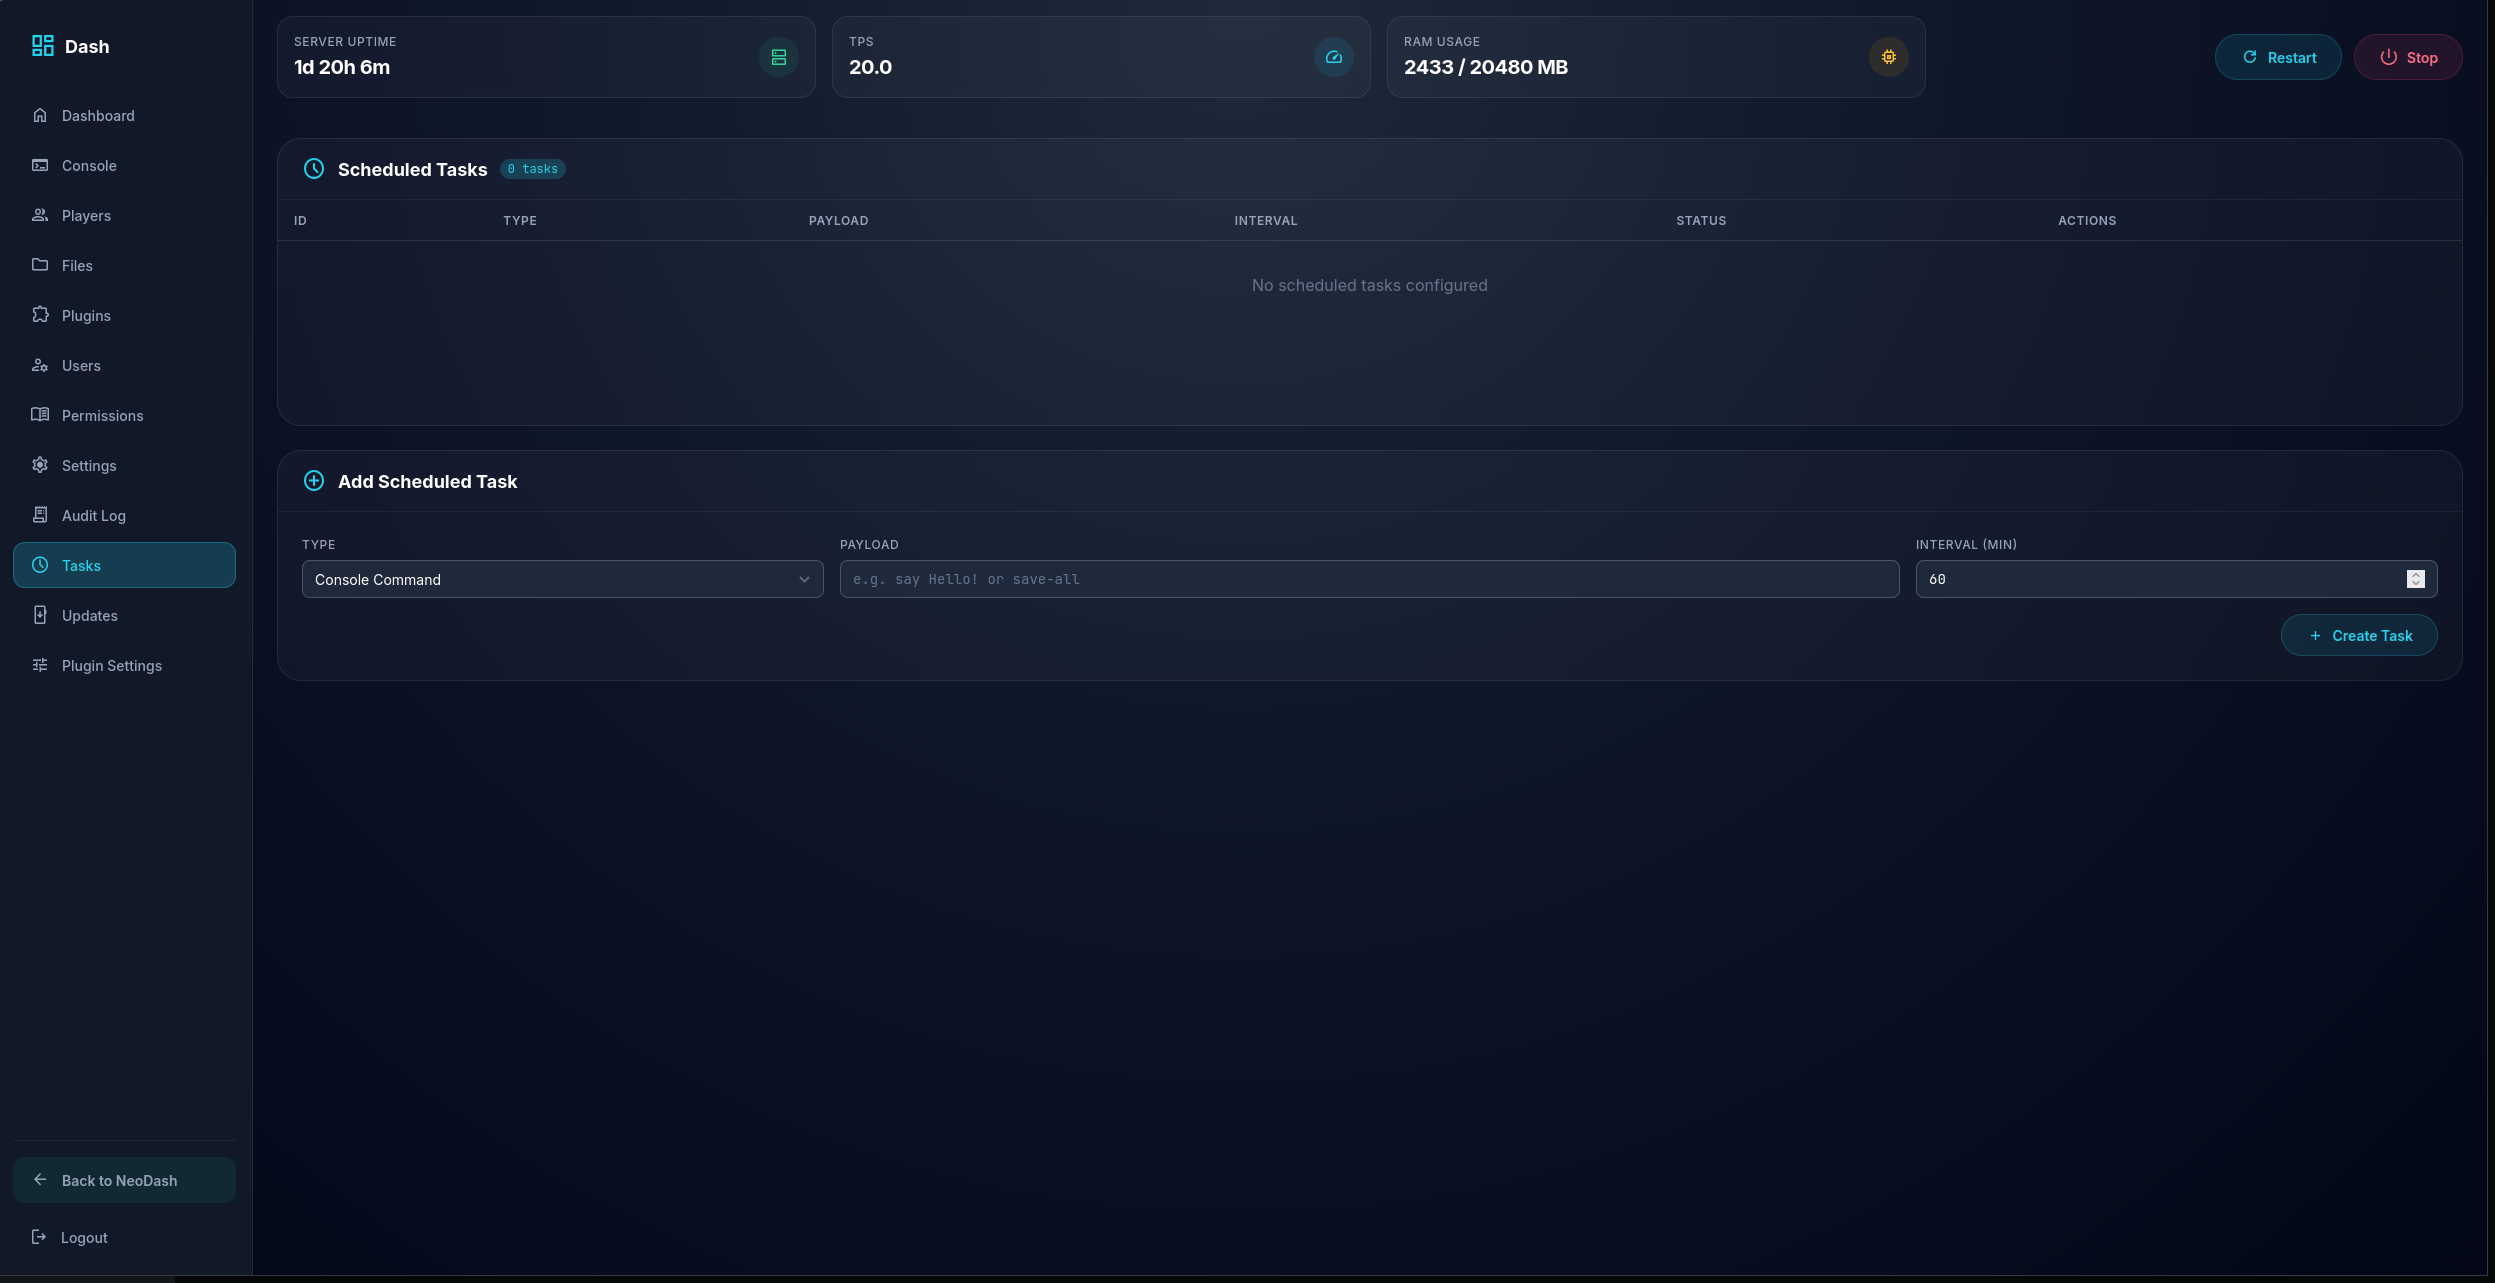
Task: Open the Plugins puzzle icon
Action: pos(40,315)
